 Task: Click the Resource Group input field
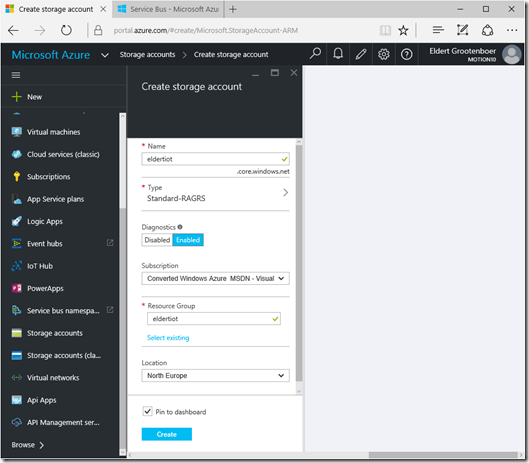(x=214, y=319)
